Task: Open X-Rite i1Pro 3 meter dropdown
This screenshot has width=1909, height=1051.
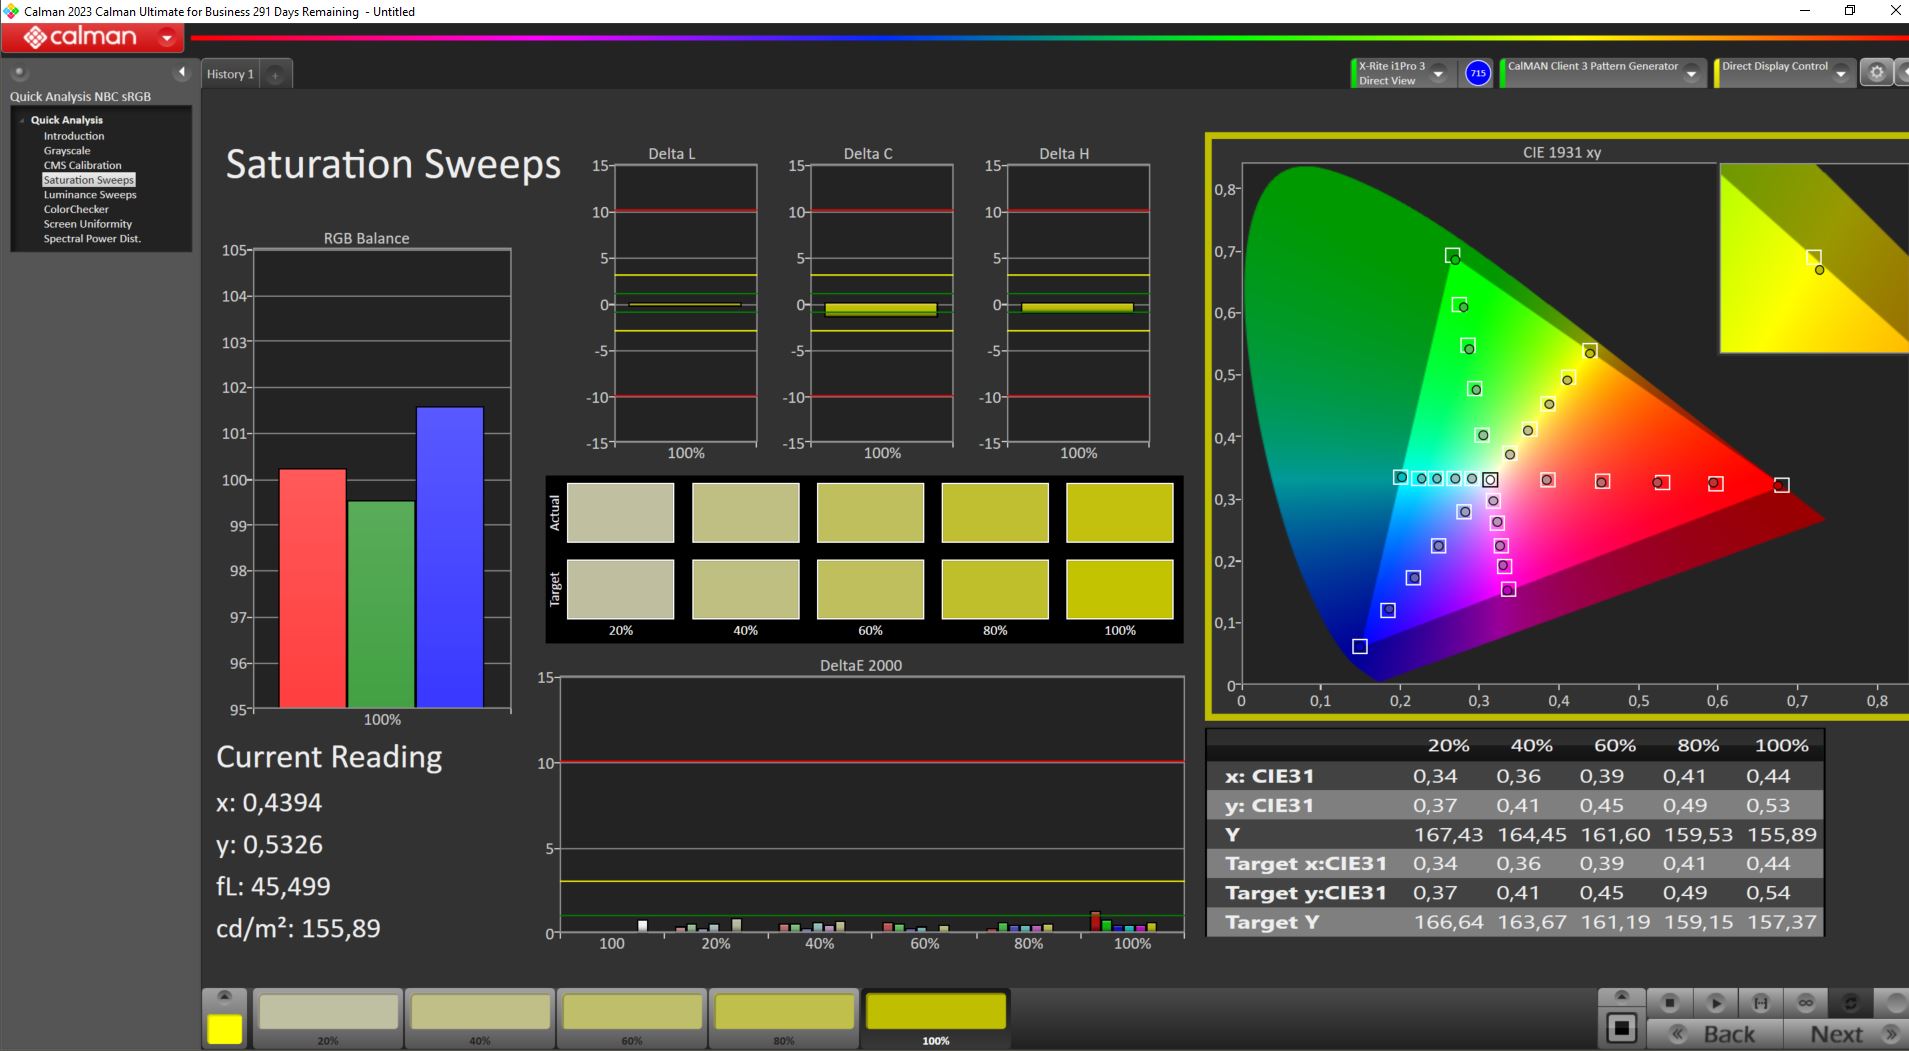Action: (1438, 74)
